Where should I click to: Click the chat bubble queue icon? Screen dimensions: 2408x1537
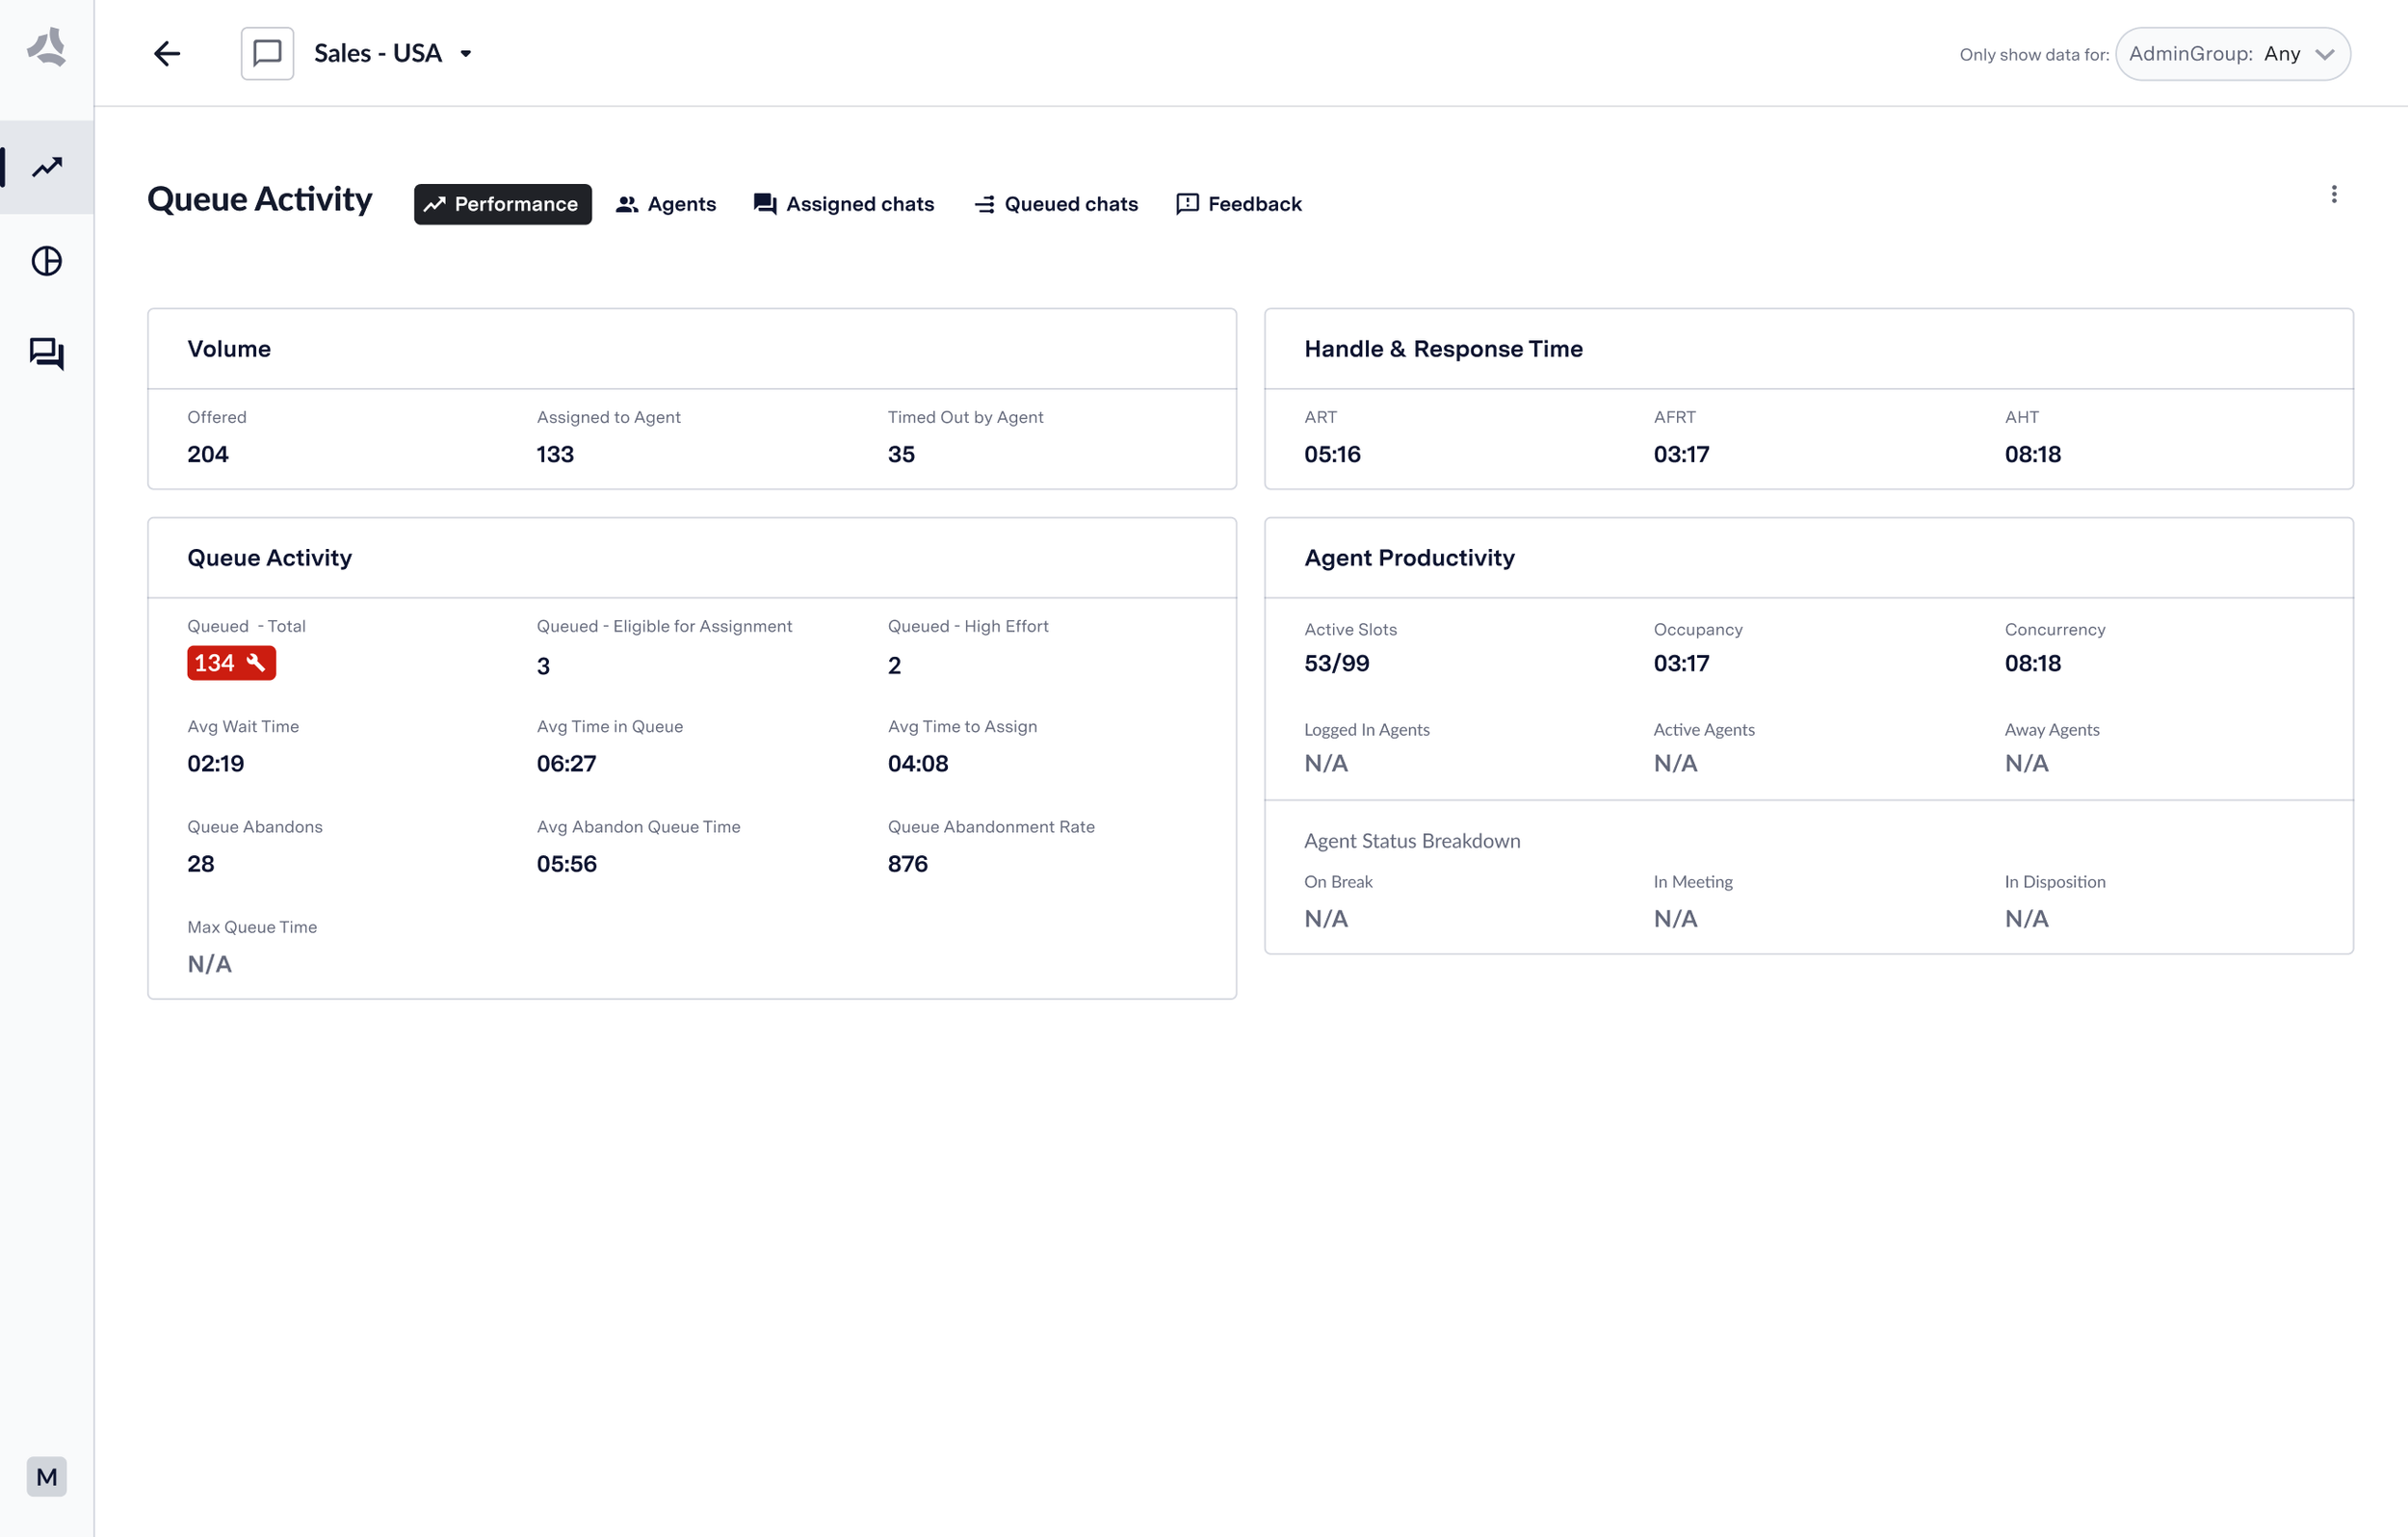pyautogui.click(x=267, y=53)
